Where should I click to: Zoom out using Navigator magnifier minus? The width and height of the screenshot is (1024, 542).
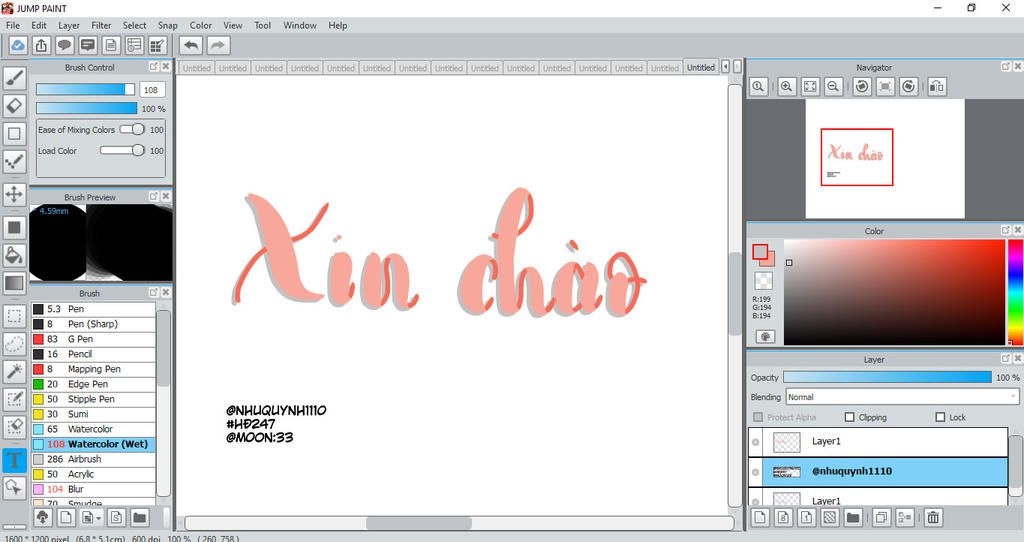(x=833, y=86)
